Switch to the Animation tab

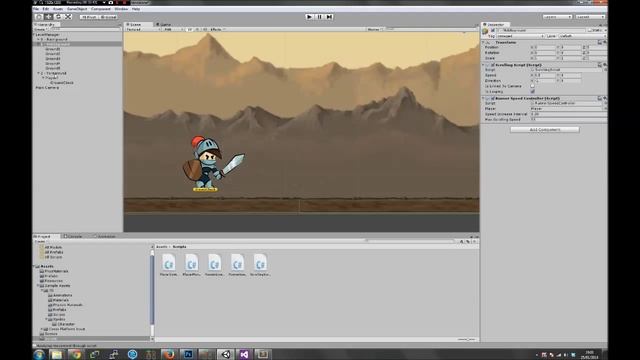104,236
